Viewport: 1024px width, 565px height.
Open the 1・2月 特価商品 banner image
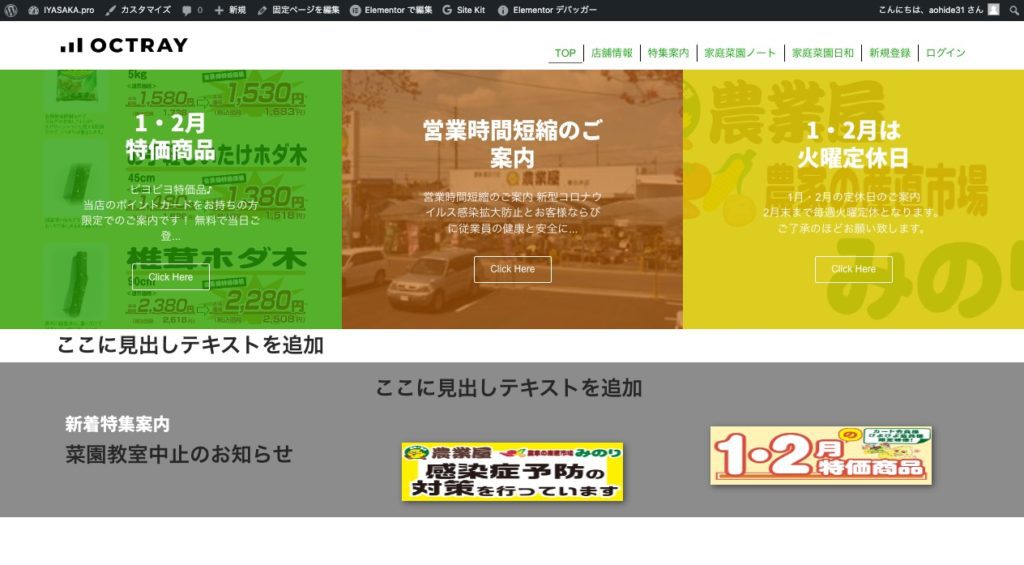point(821,455)
